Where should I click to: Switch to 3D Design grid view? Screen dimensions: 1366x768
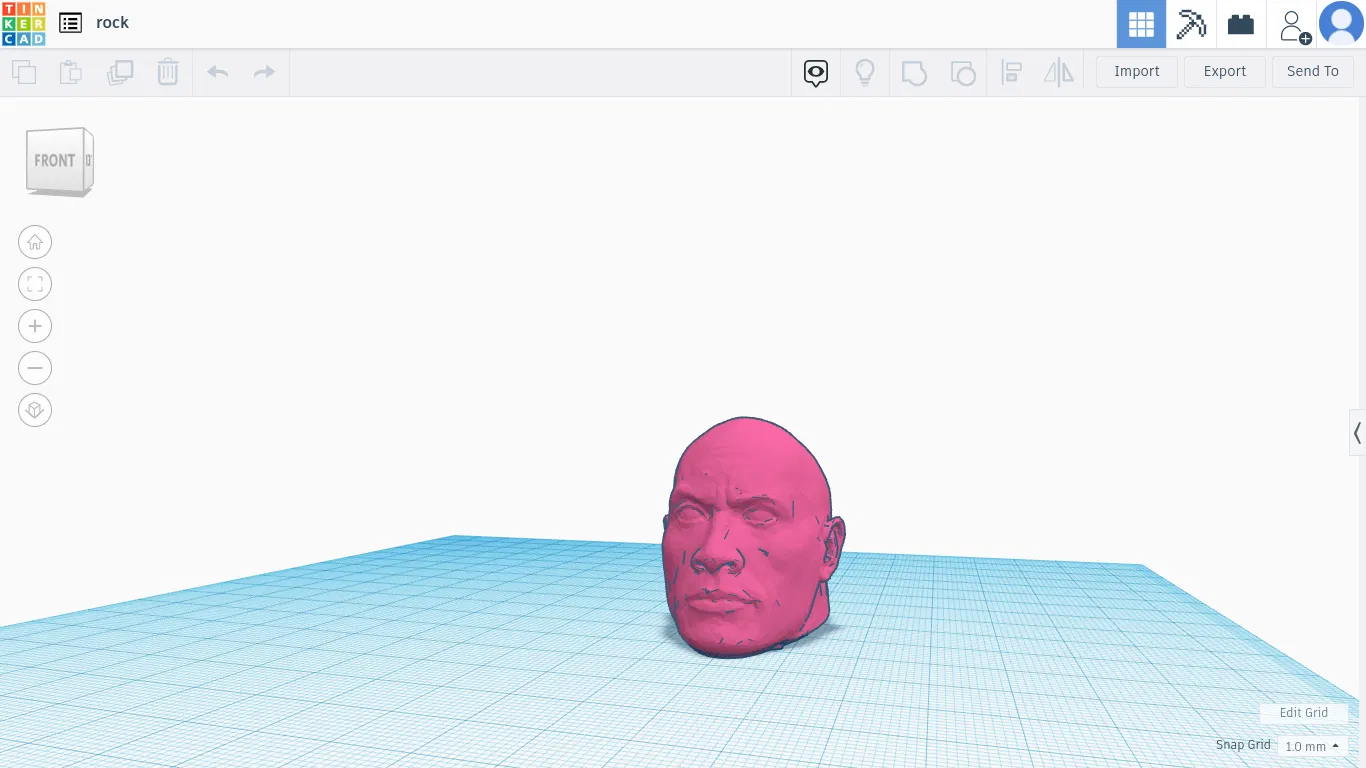pyautogui.click(x=1141, y=24)
